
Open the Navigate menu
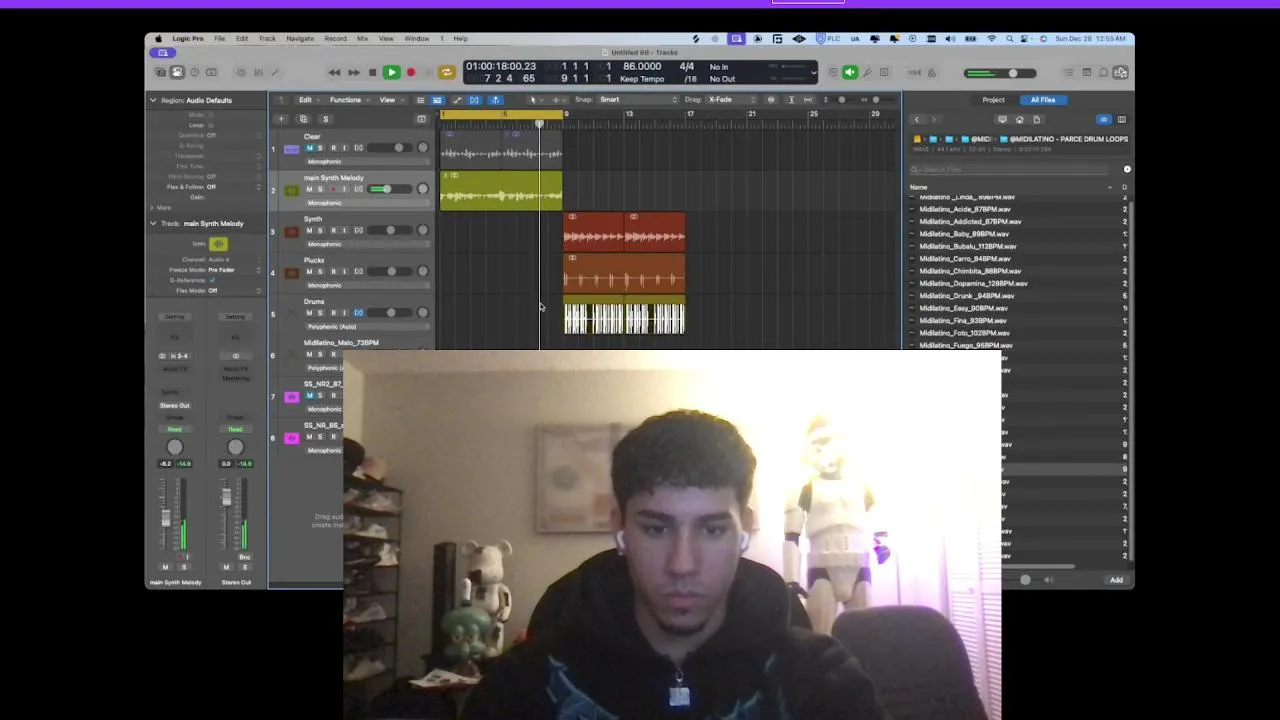point(300,39)
